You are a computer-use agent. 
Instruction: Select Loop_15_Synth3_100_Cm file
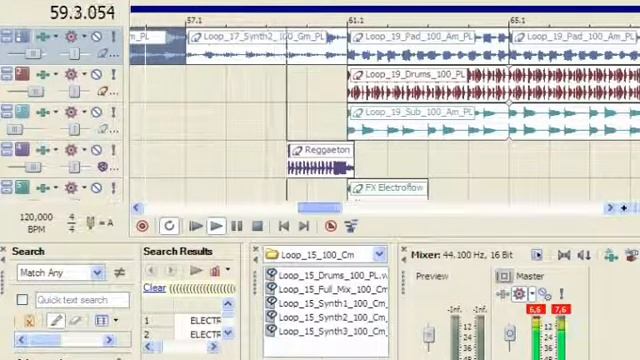[327, 331]
